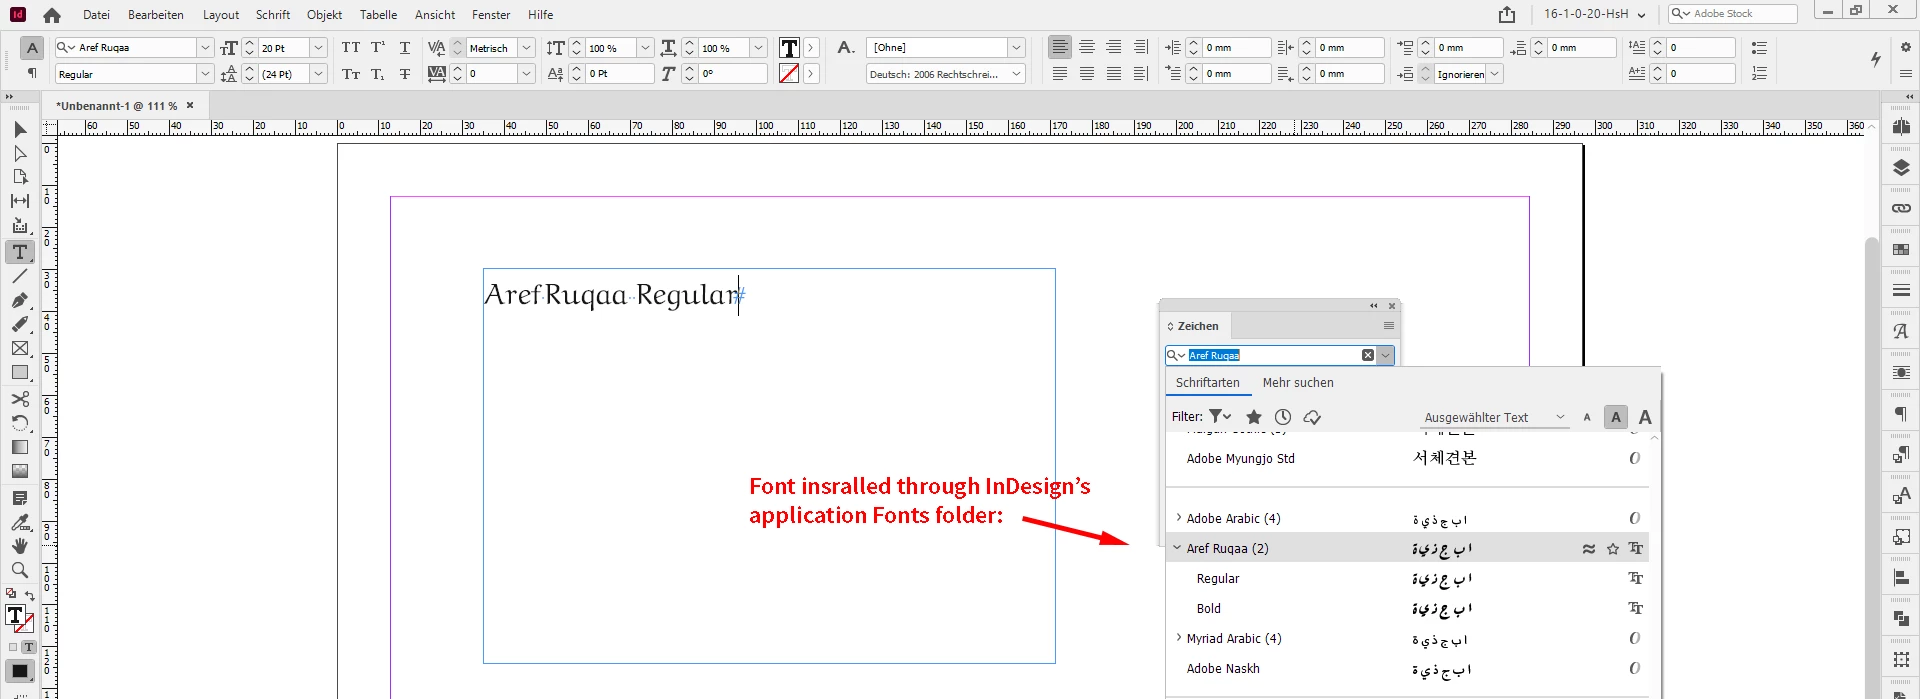Select the Line tool
The width and height of the screenshot is (1920, 699).
(x=20, y=276)
